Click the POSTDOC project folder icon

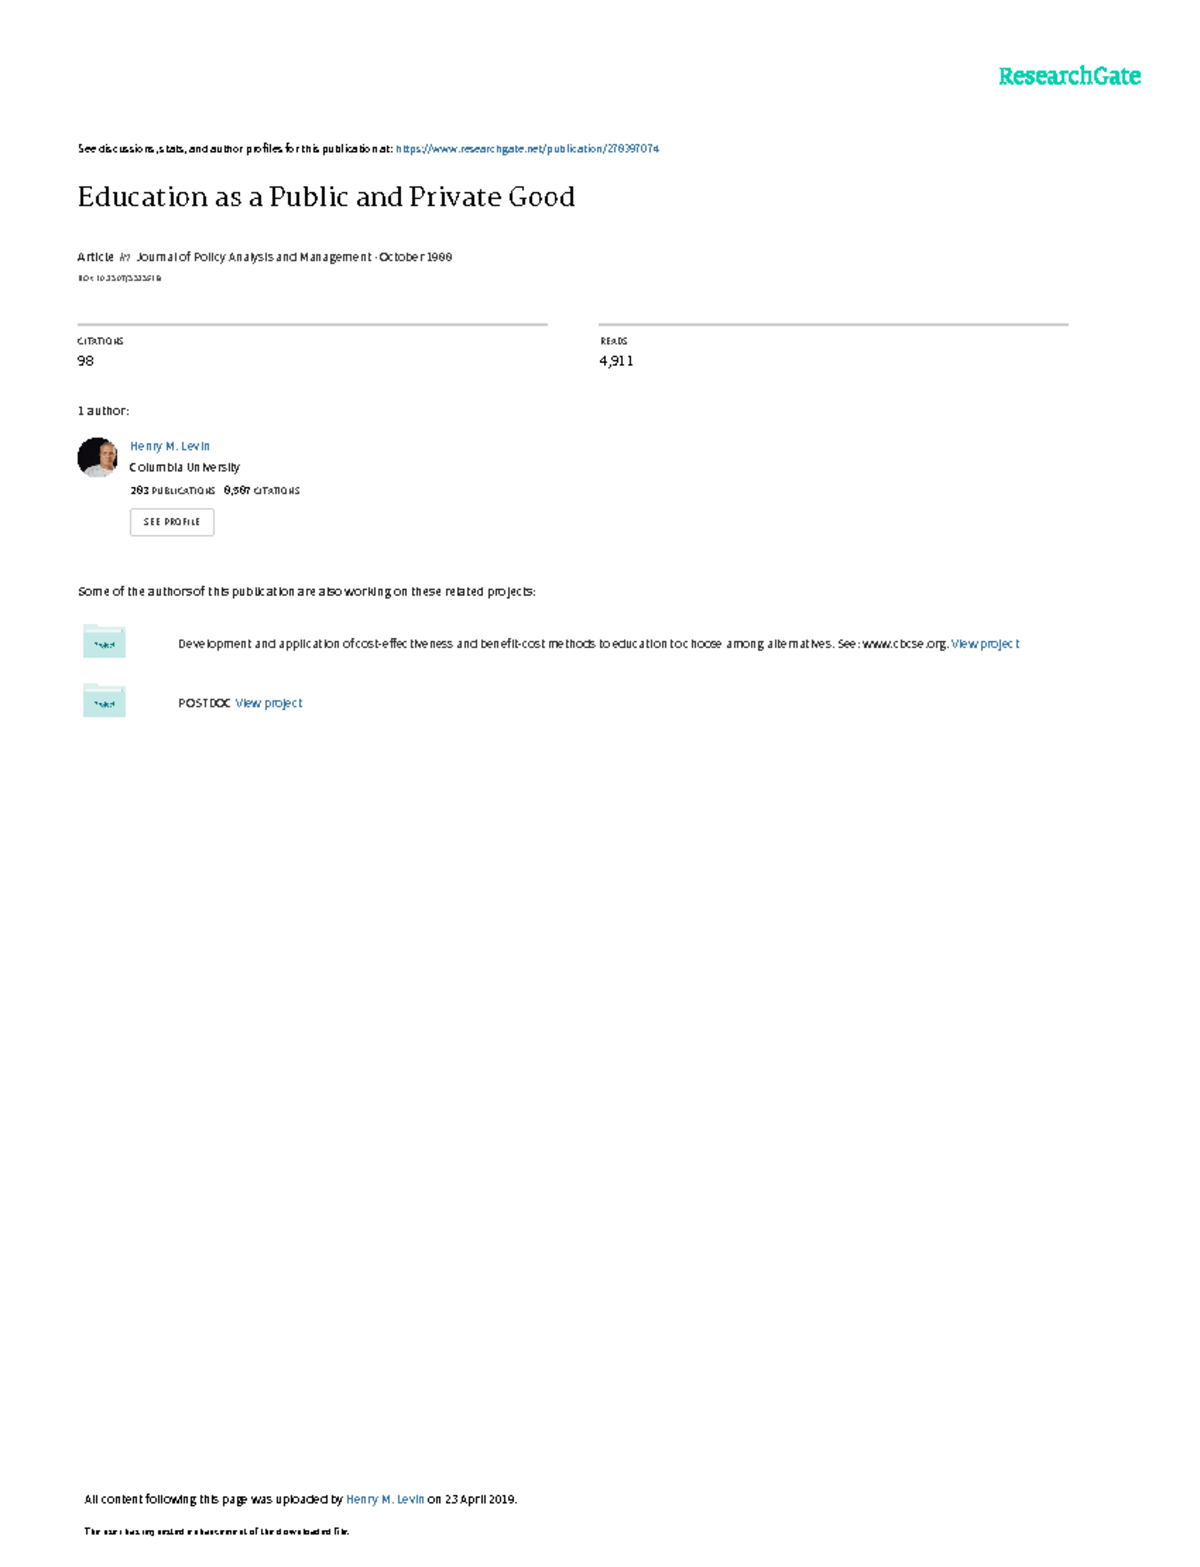coord(104,701)
